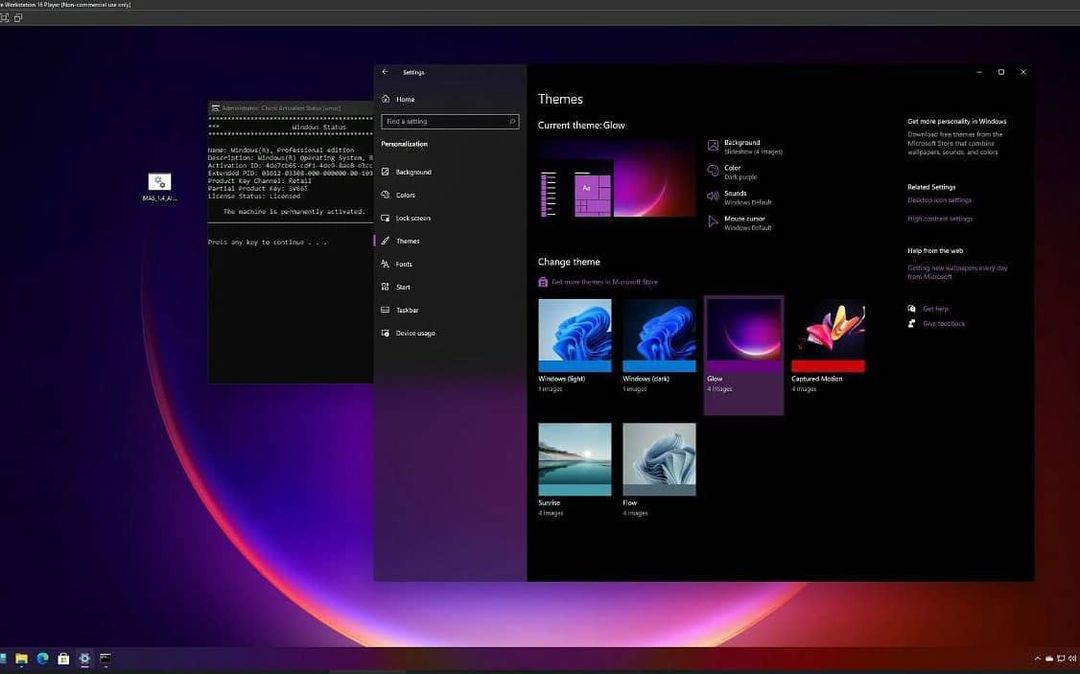Click the Background picture icon in sidebar
The height and width of the screenshot is (674, 1080).
click(385, 171)
